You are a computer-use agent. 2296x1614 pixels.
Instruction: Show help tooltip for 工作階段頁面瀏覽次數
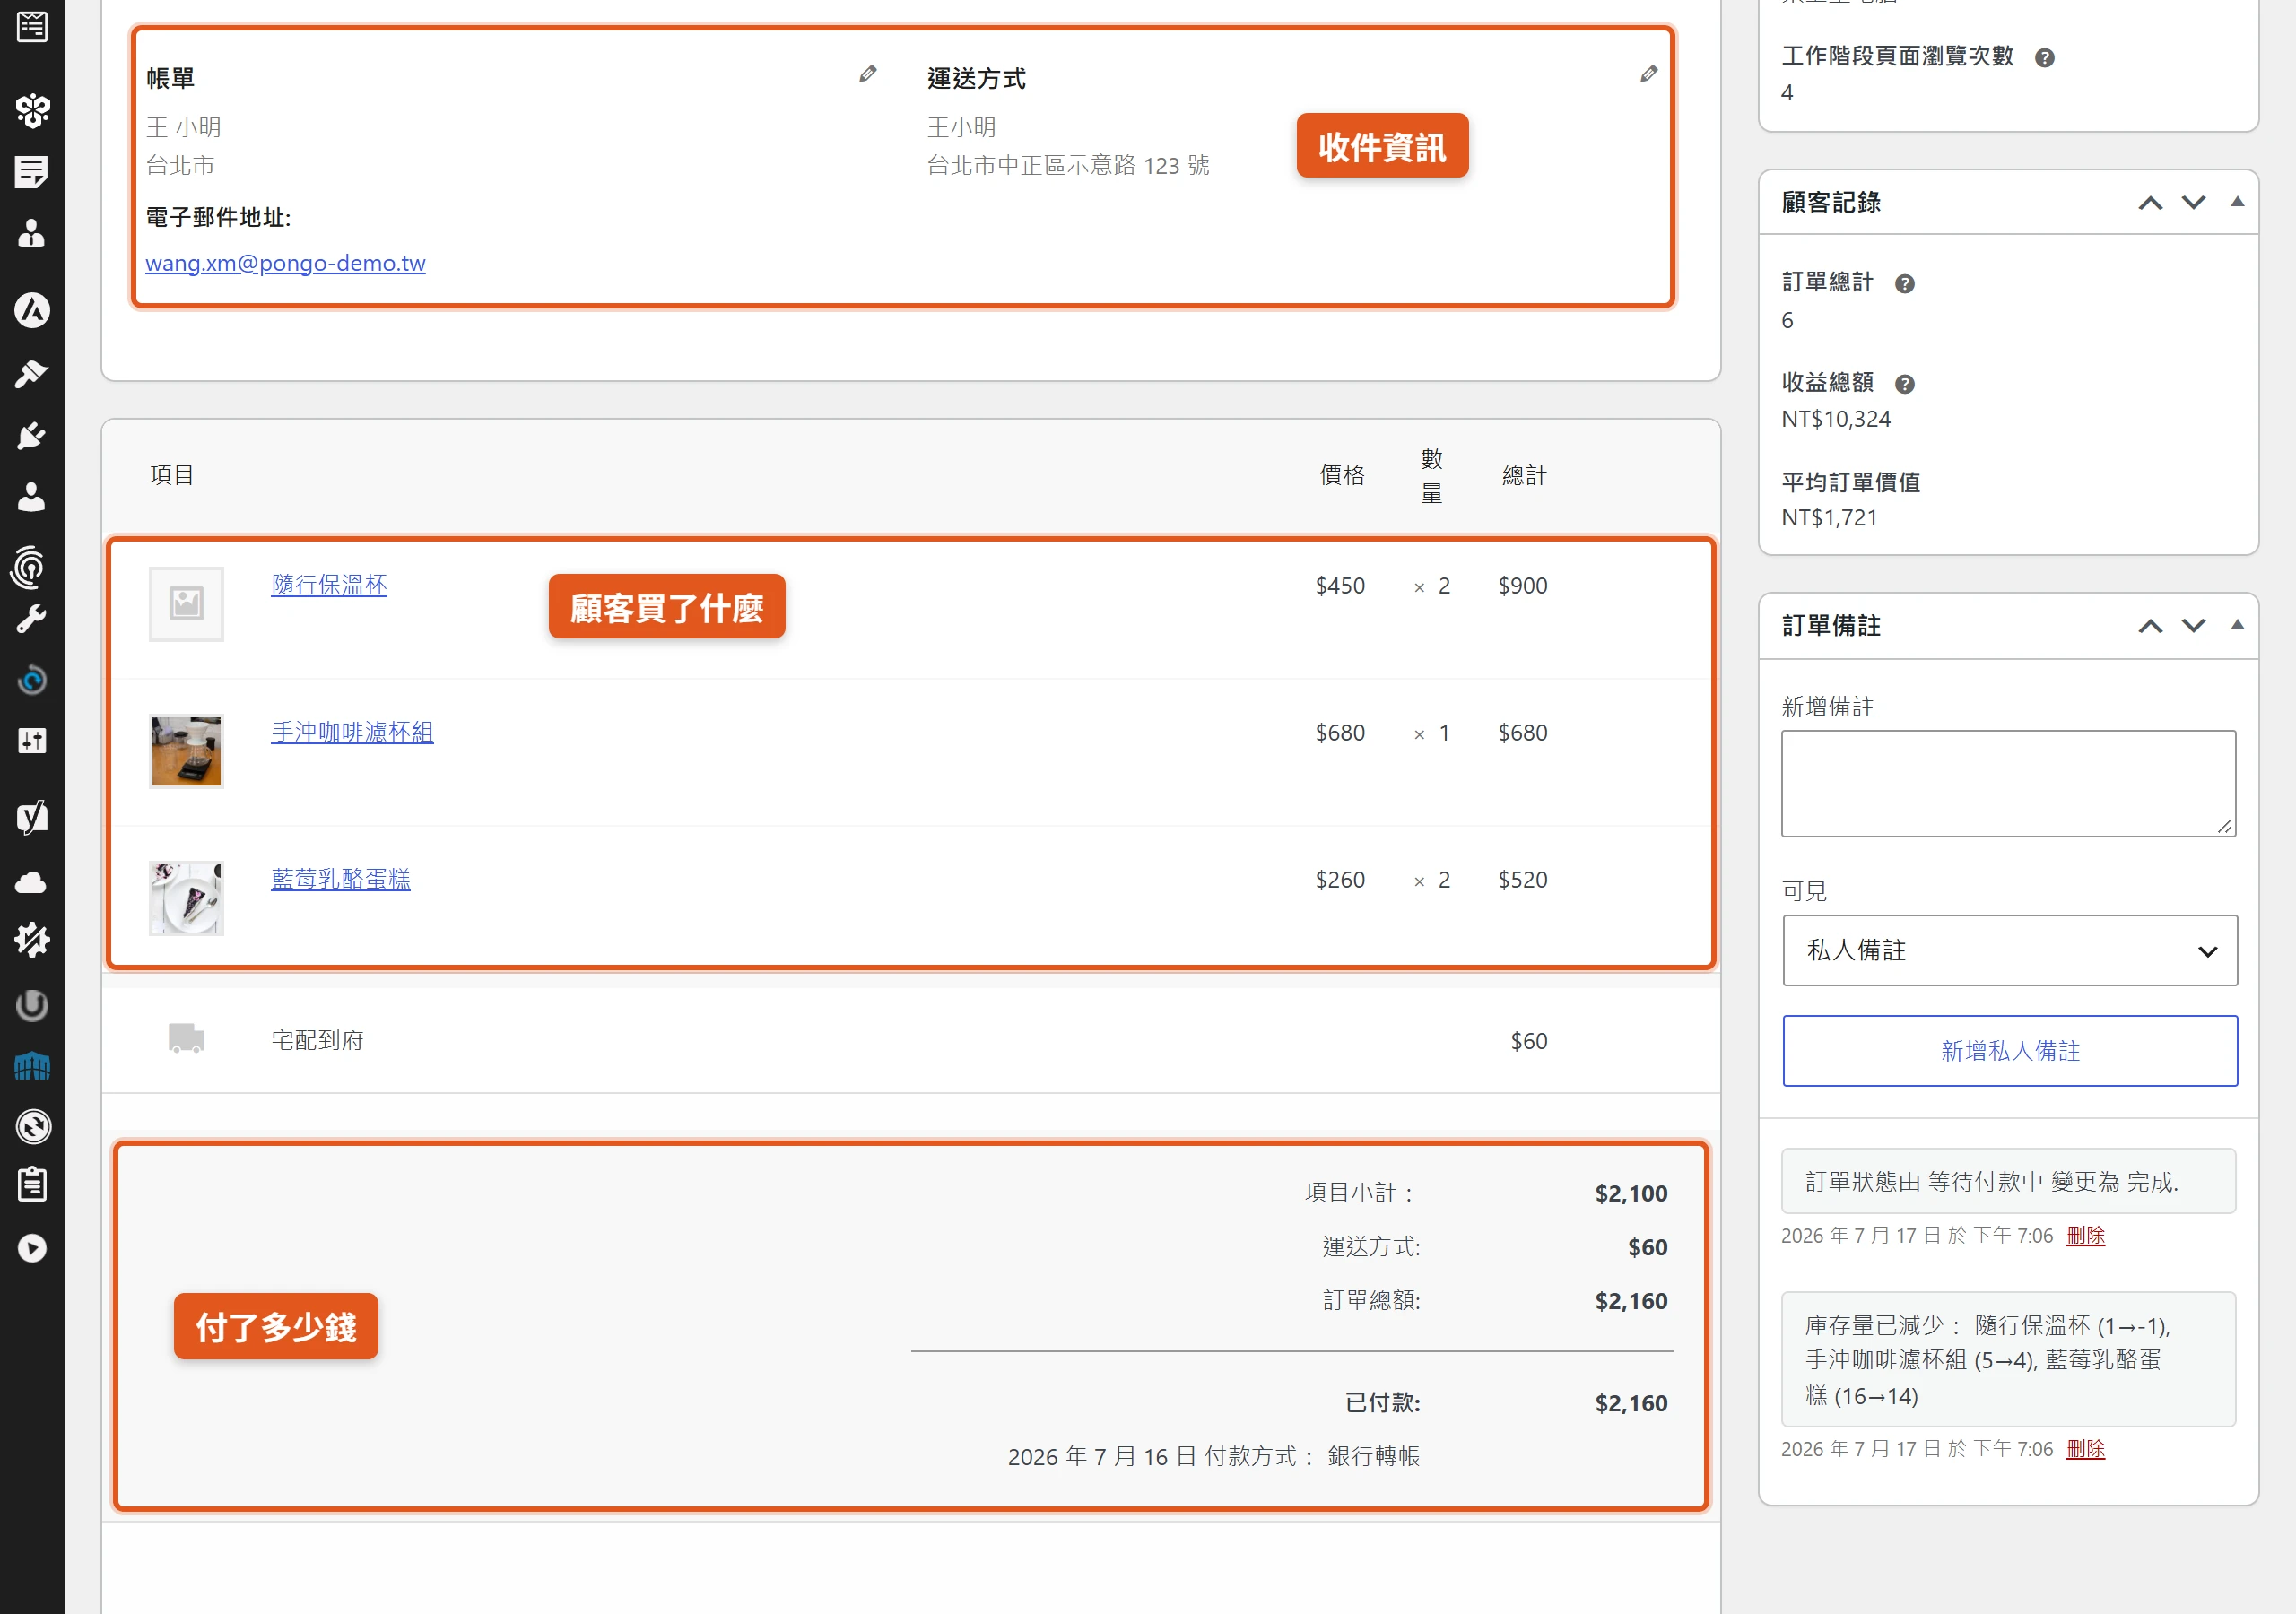click(2044, 58)
